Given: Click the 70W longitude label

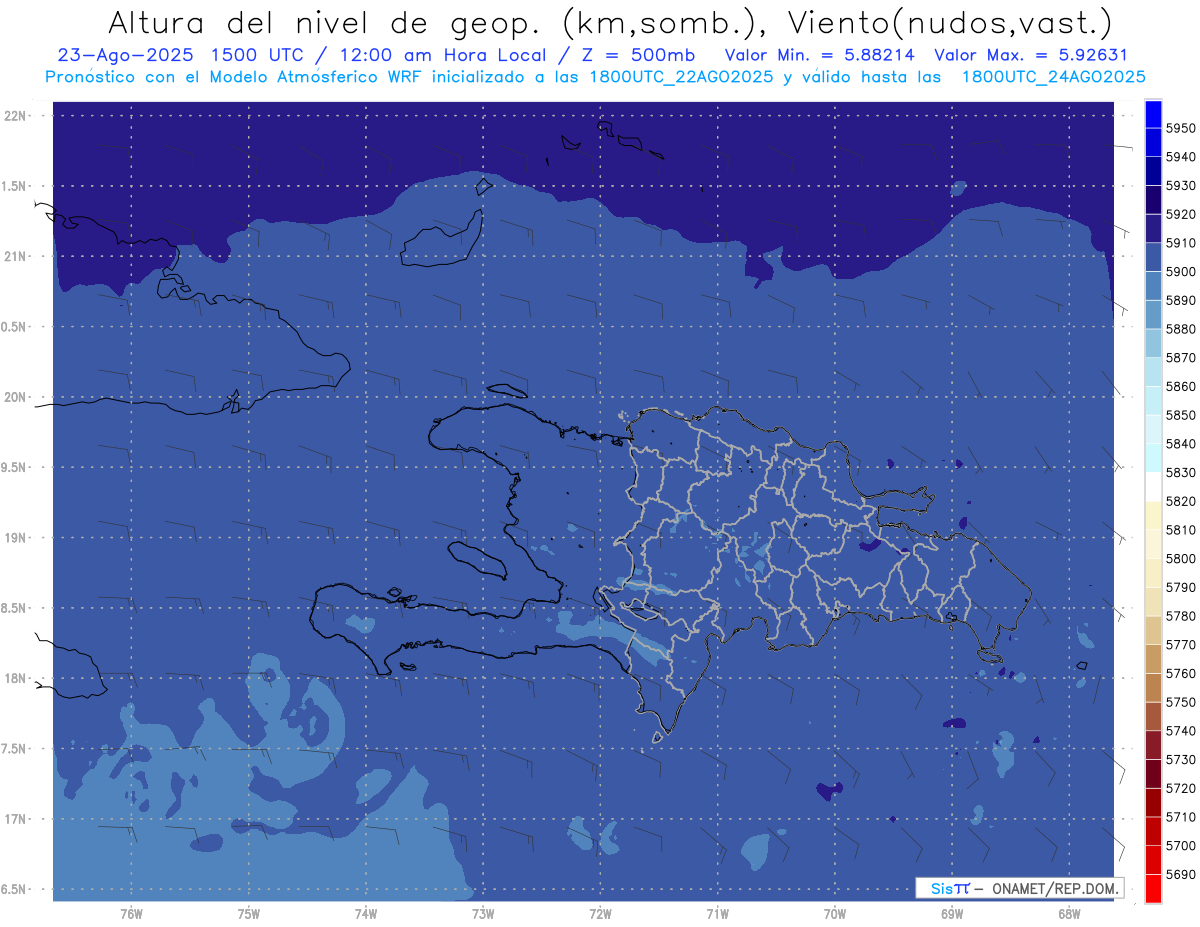Looking at the screenshot, I should click(x=835, y=914).
